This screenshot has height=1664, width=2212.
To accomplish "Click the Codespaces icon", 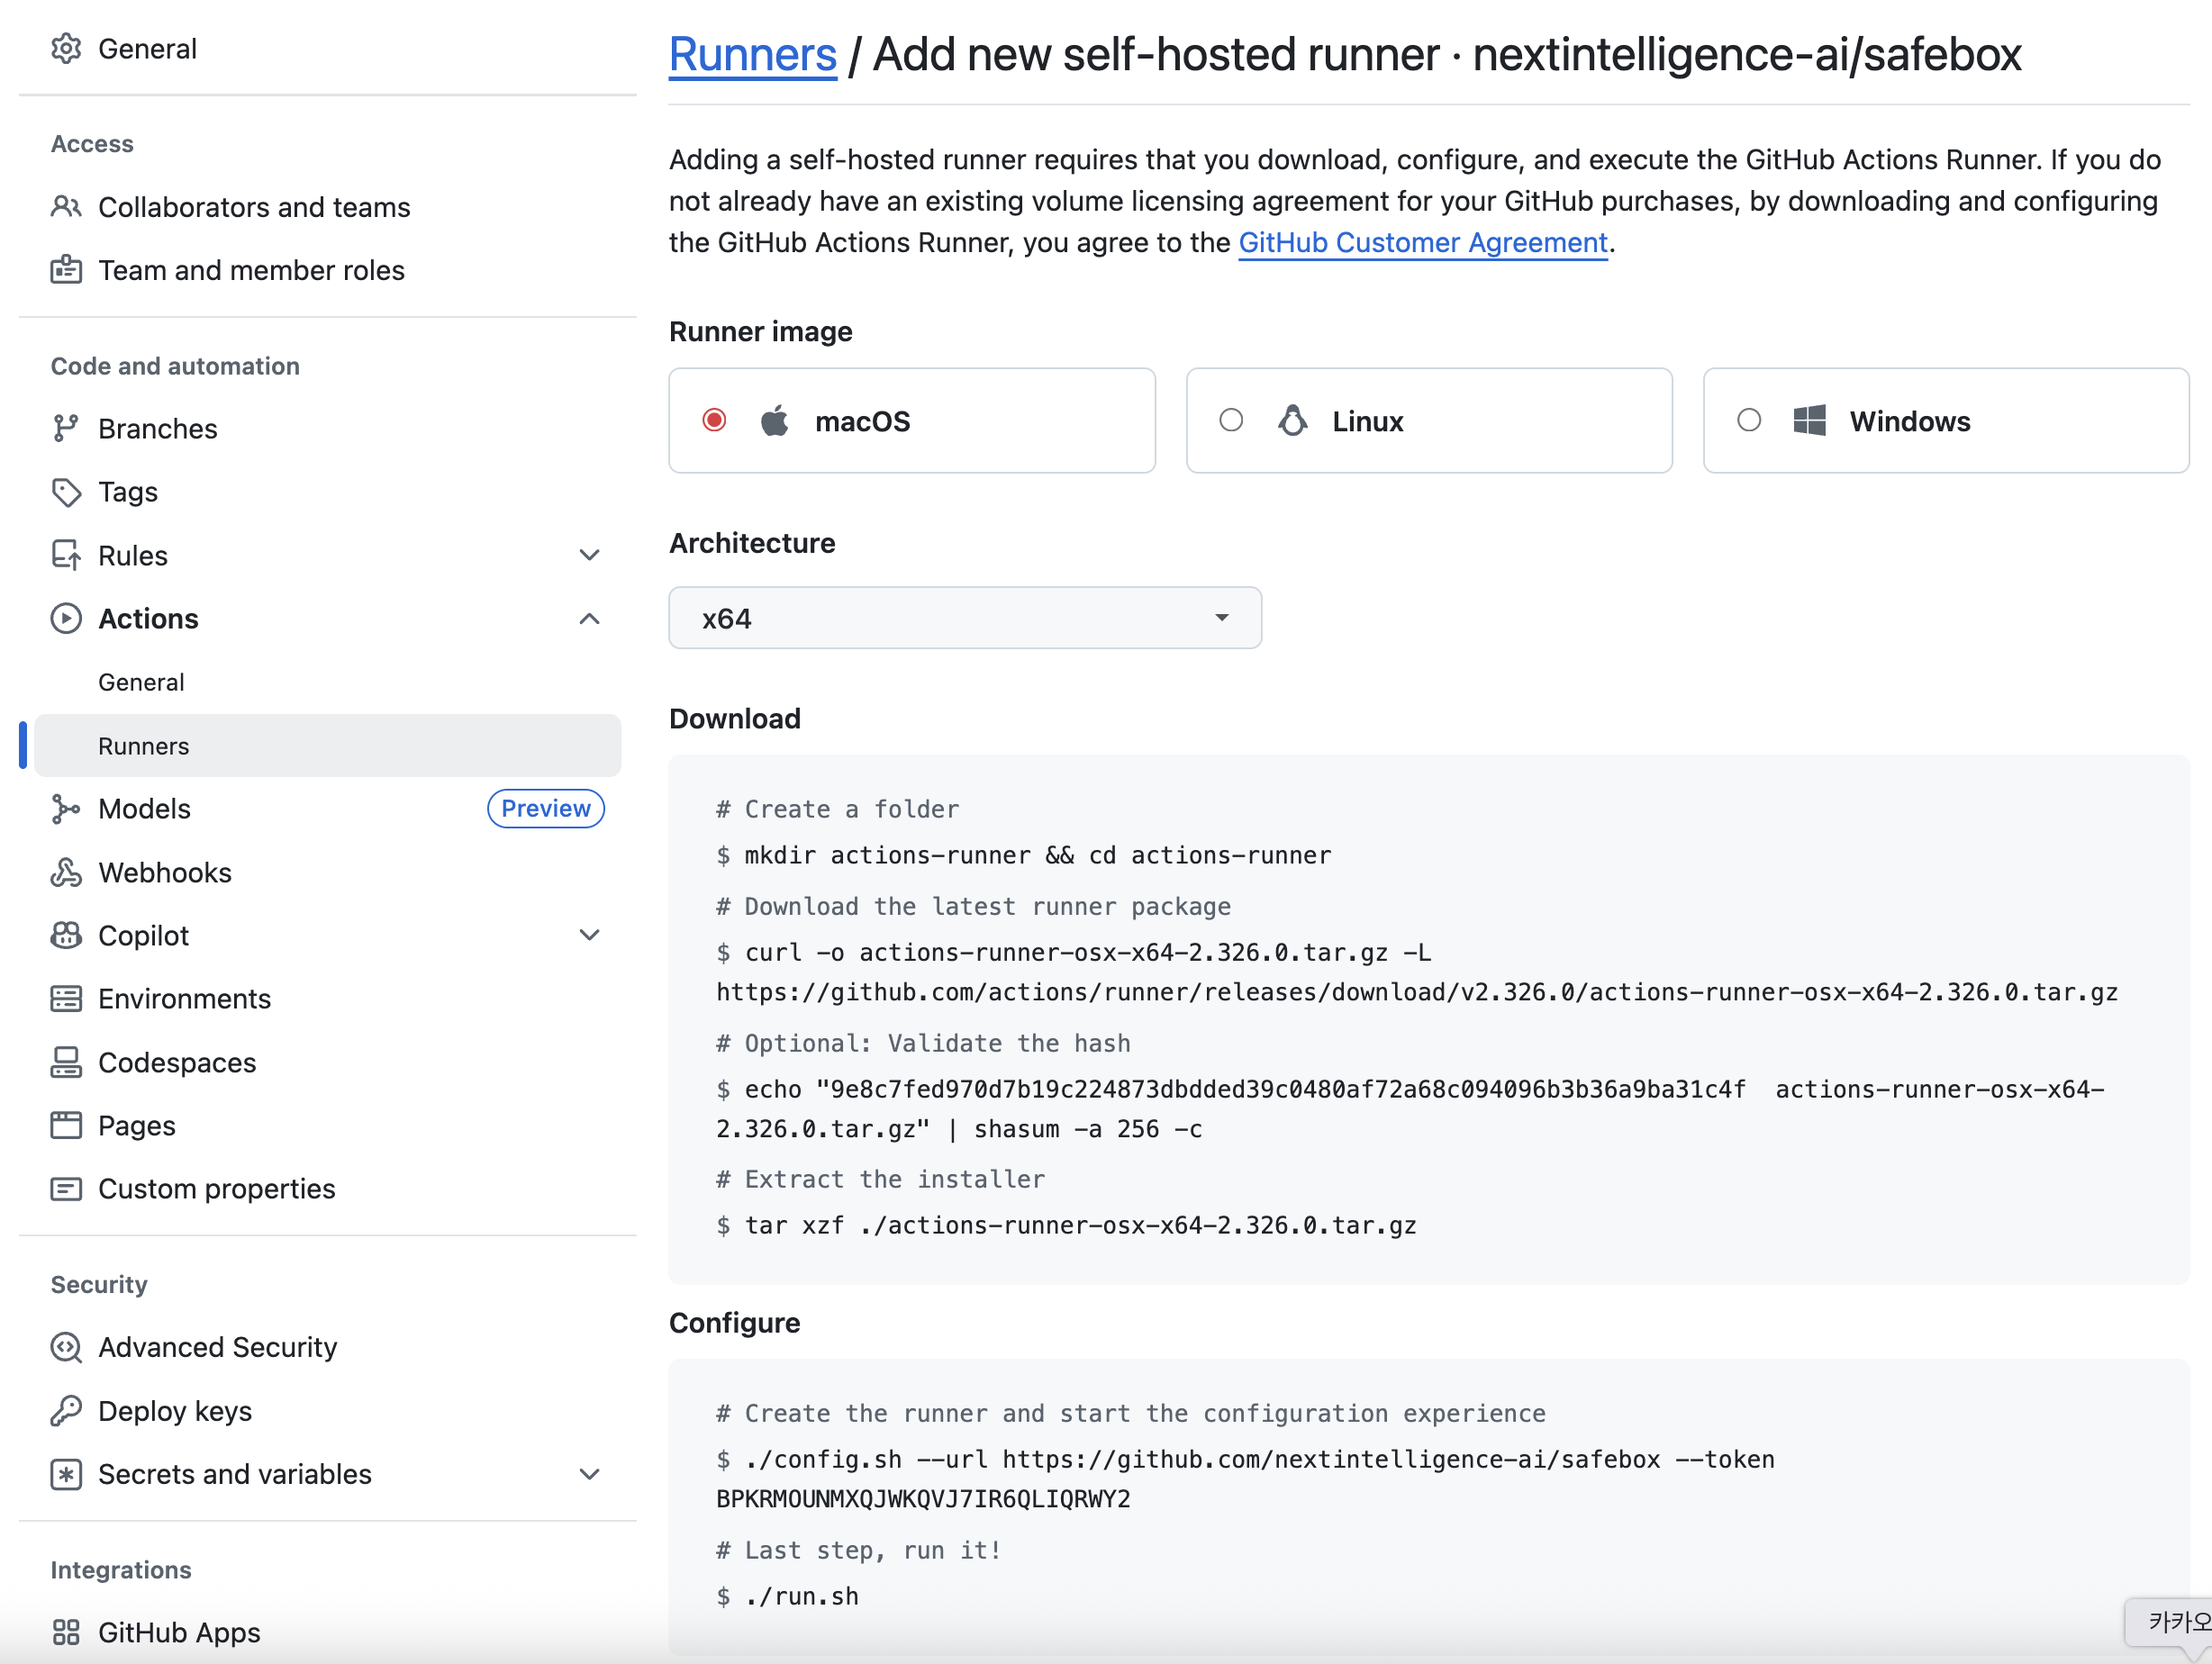I will click(66, 1062).
